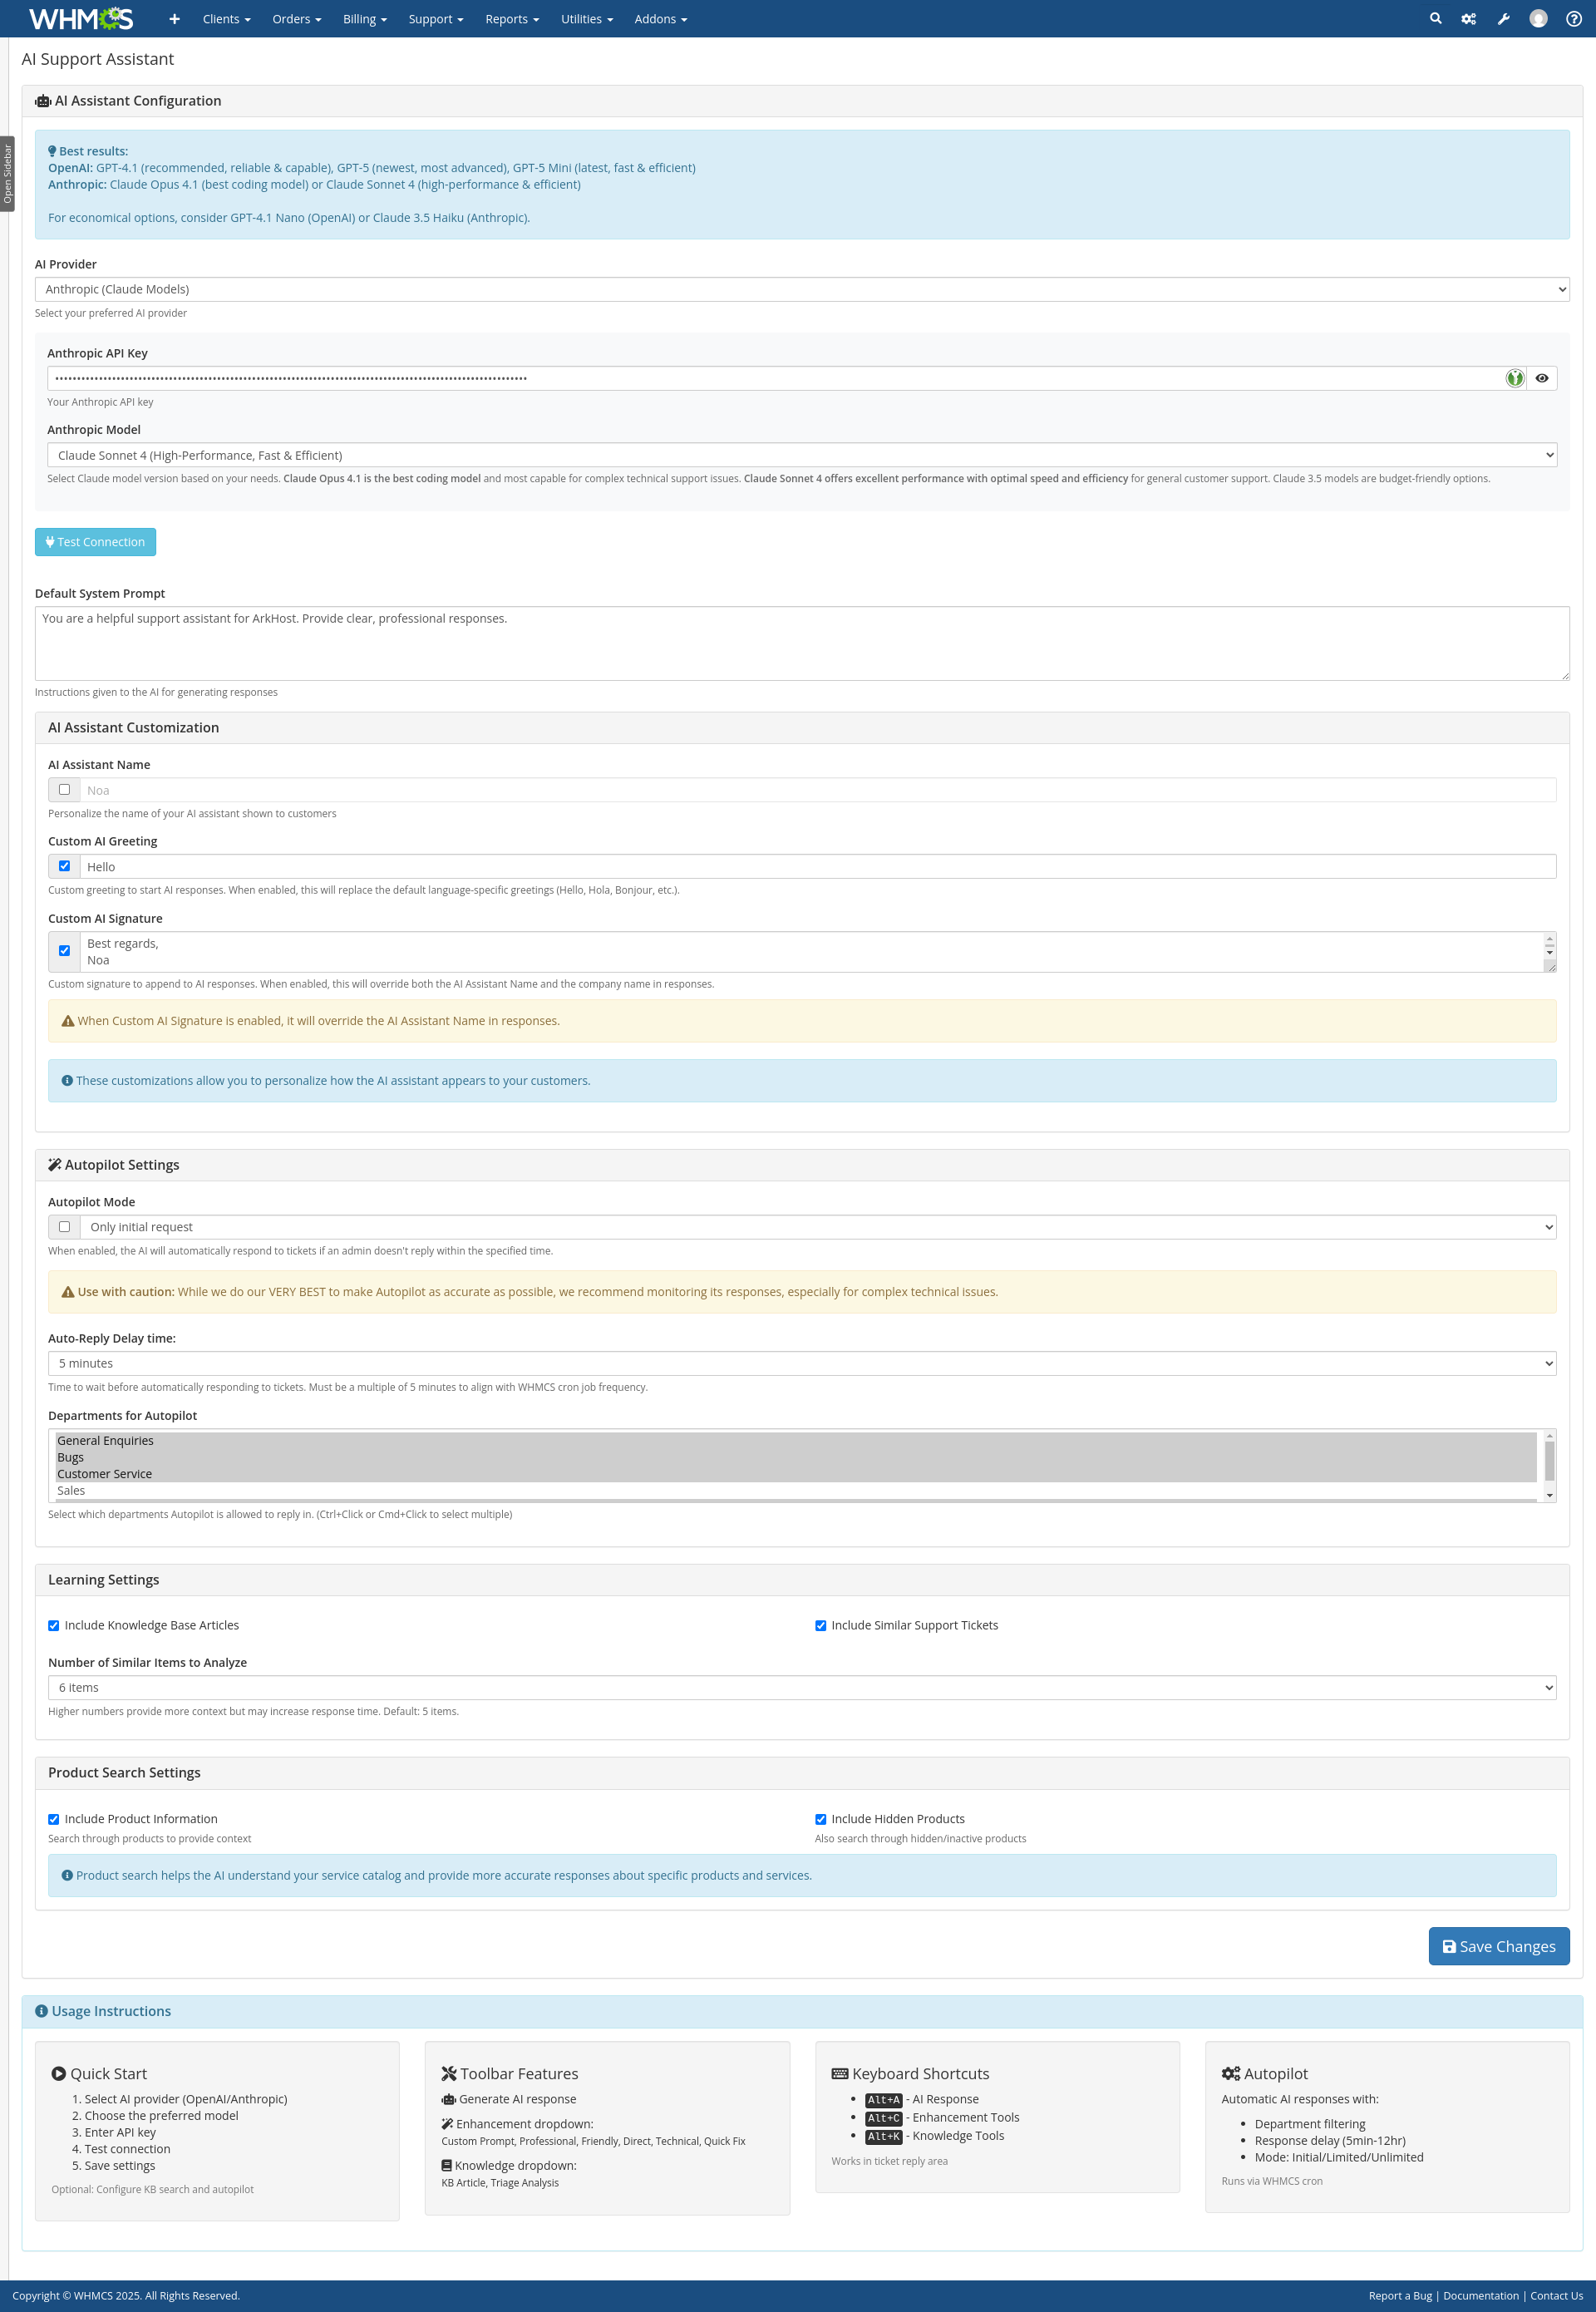The width and height of the screenshot is (1596, 2312).
Task: Select the Customer Service department
Action: 795,1474
